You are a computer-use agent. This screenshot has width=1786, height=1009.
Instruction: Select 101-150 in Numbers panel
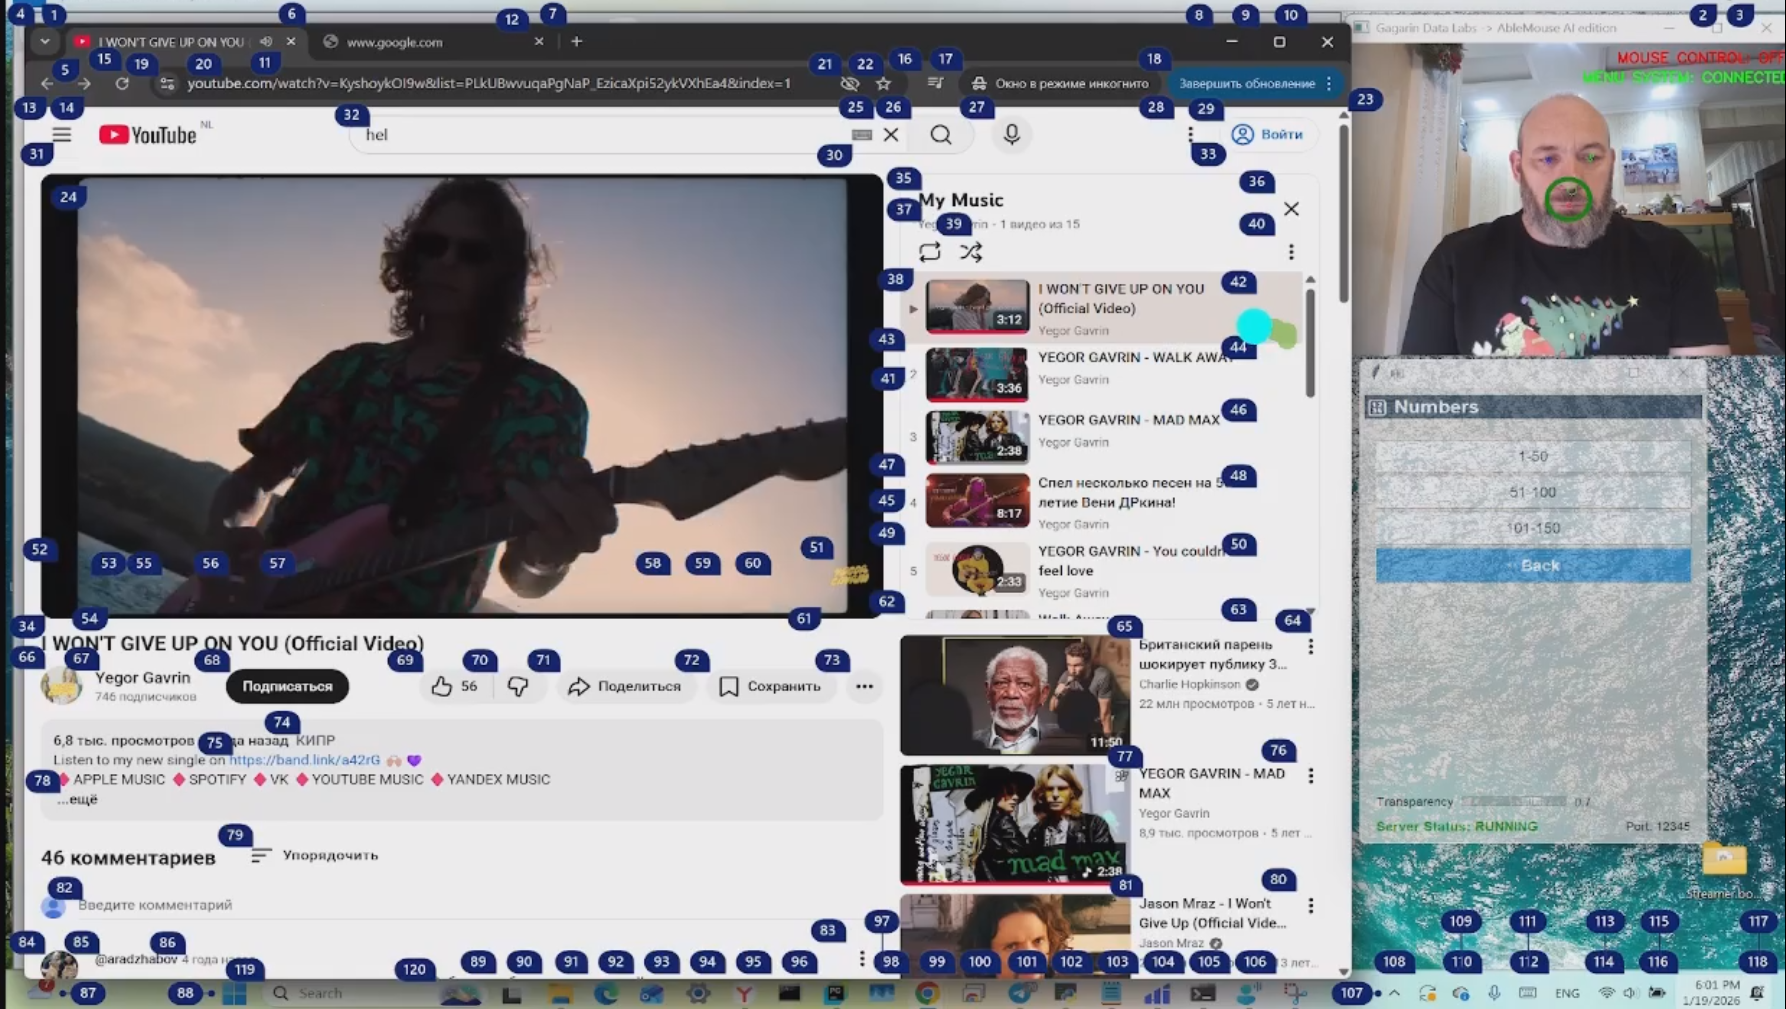pyautogui.click(x=1533, y=528)
